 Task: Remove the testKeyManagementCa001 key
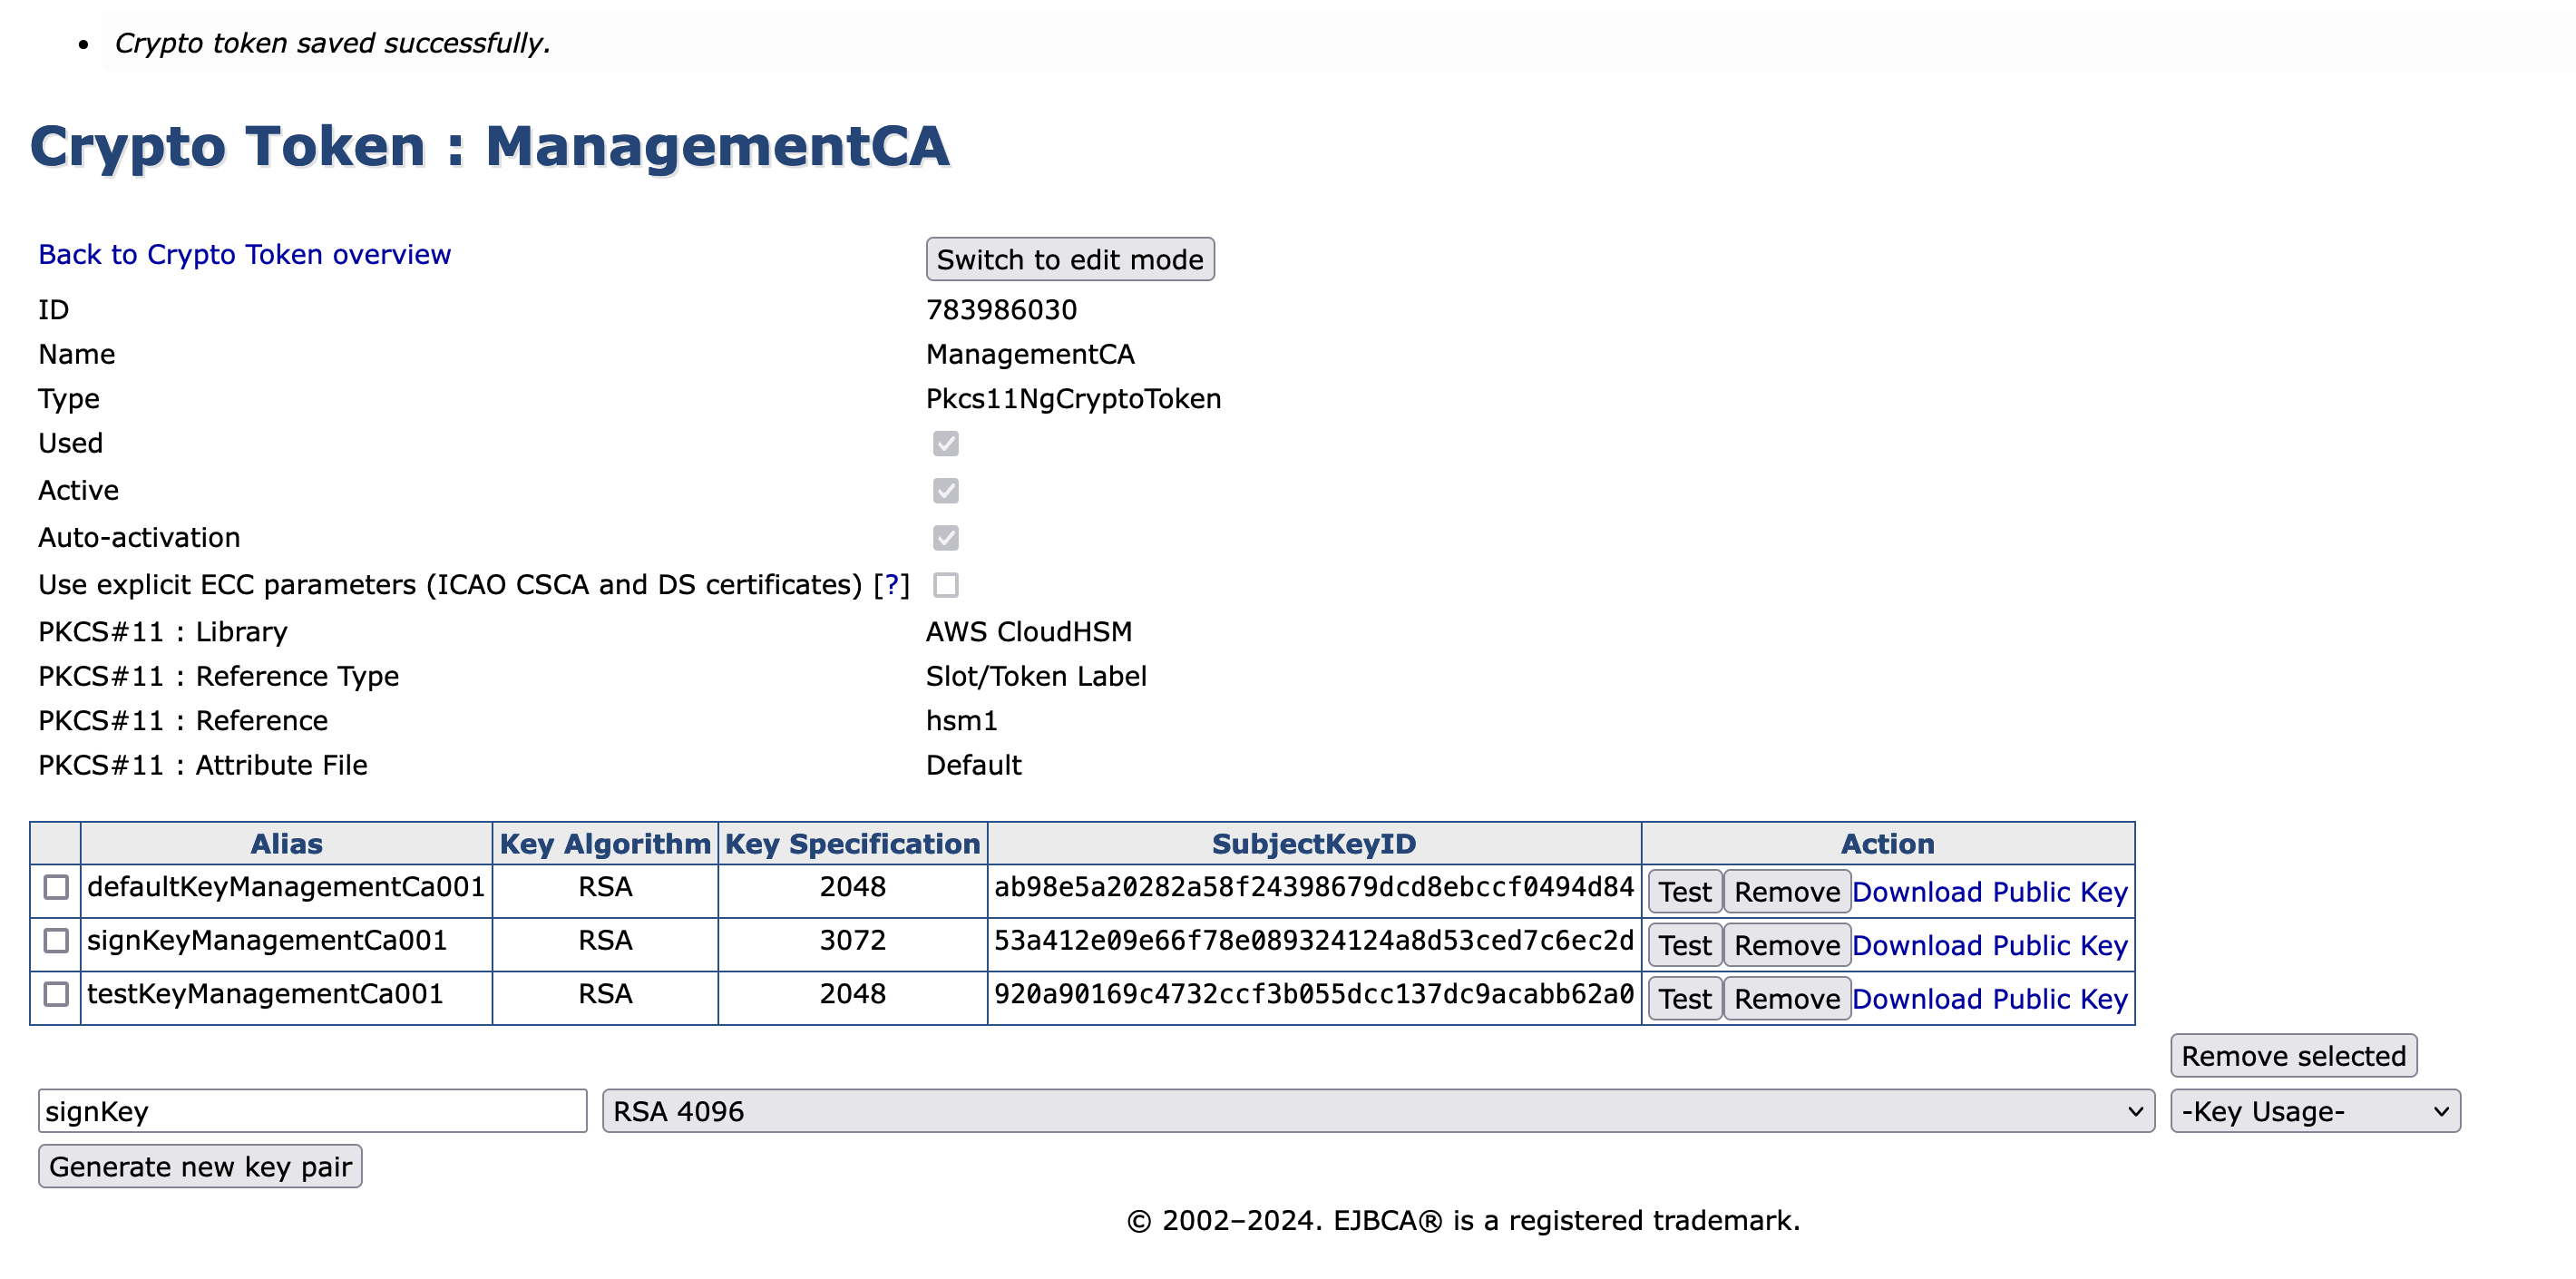(x=1786, y=999)
